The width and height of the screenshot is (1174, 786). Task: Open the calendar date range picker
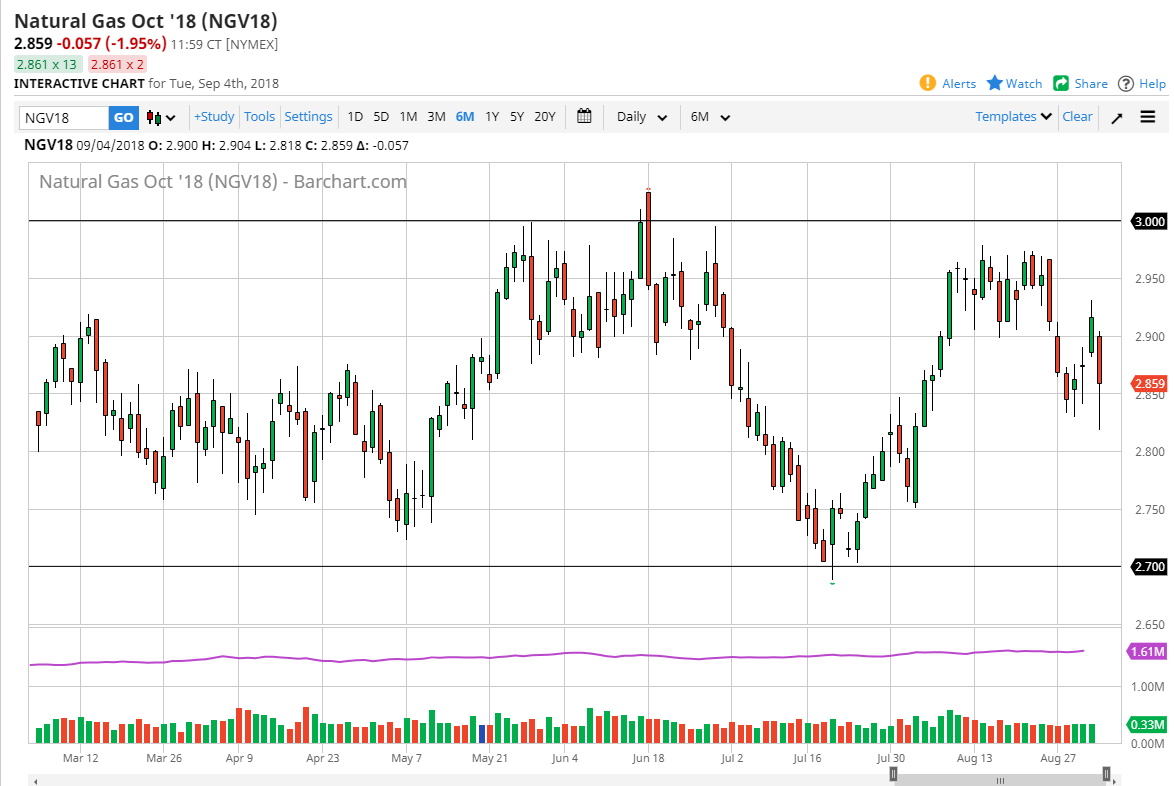pyautogui.click(x=584, y=116)
